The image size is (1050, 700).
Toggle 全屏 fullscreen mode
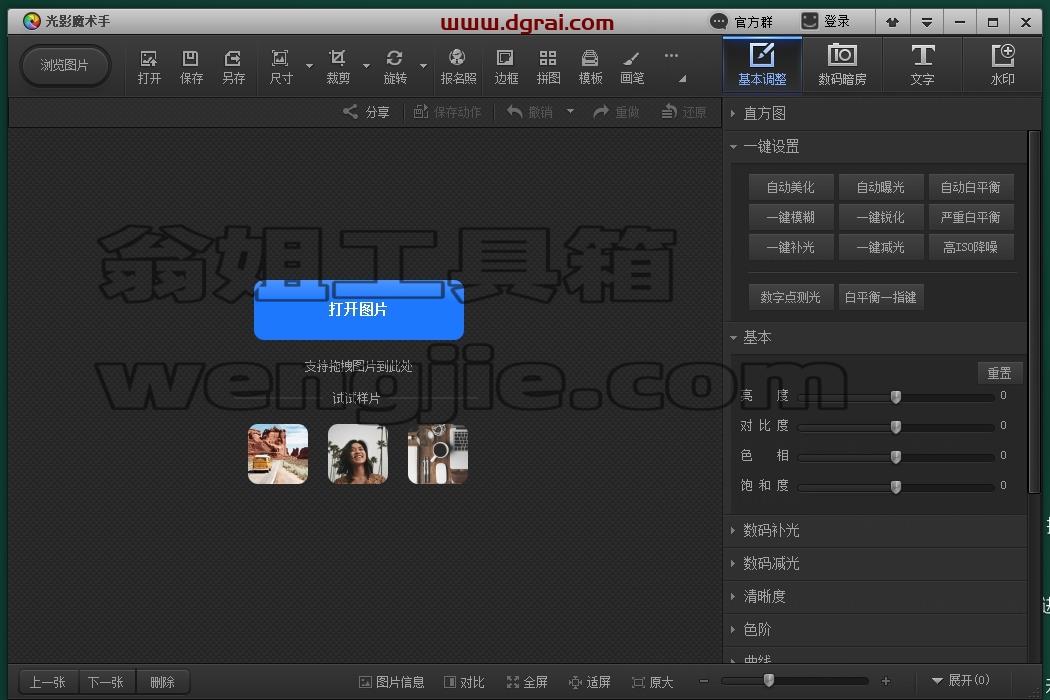527,682
